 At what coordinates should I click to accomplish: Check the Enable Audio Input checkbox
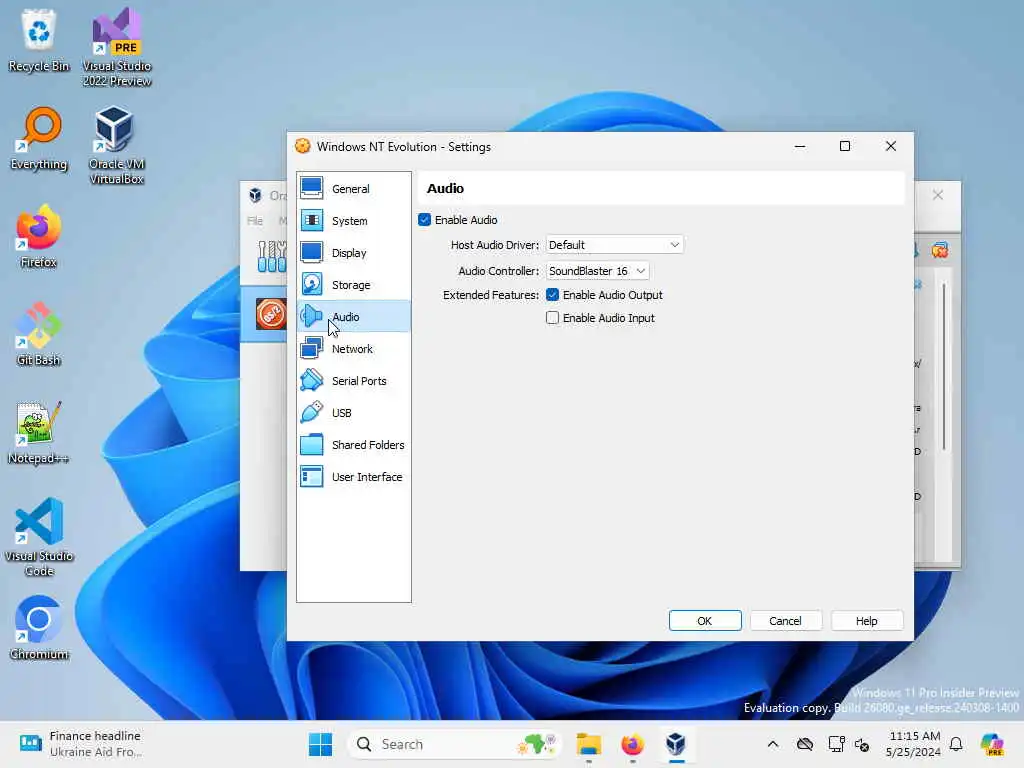[x=552, y=318]
